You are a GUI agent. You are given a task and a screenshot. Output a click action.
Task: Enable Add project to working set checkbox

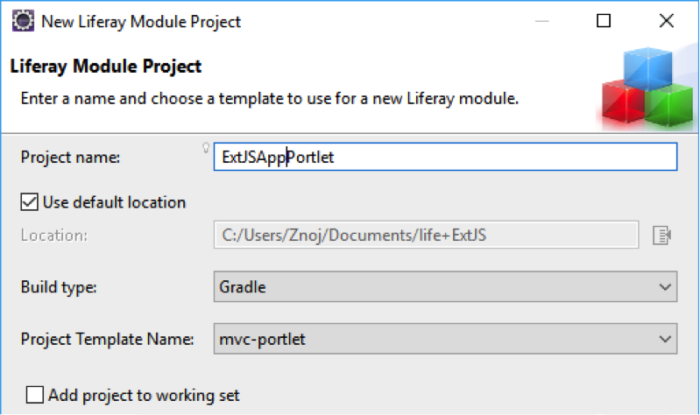(35, 395)
